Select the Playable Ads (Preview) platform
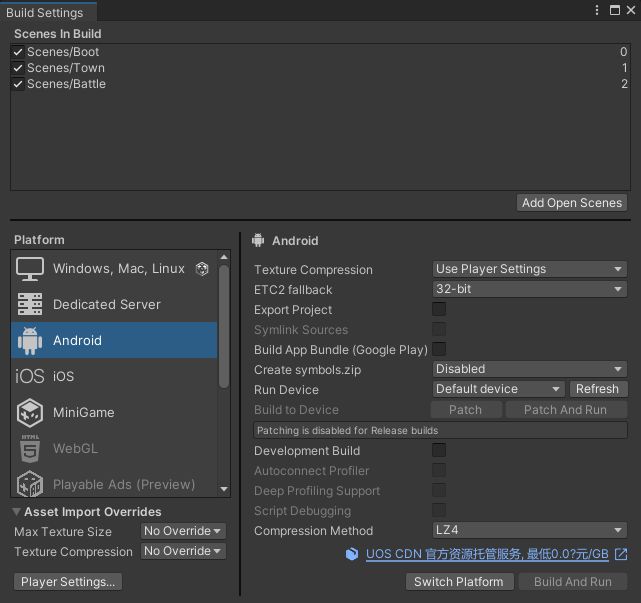 [x=114, y=484]
